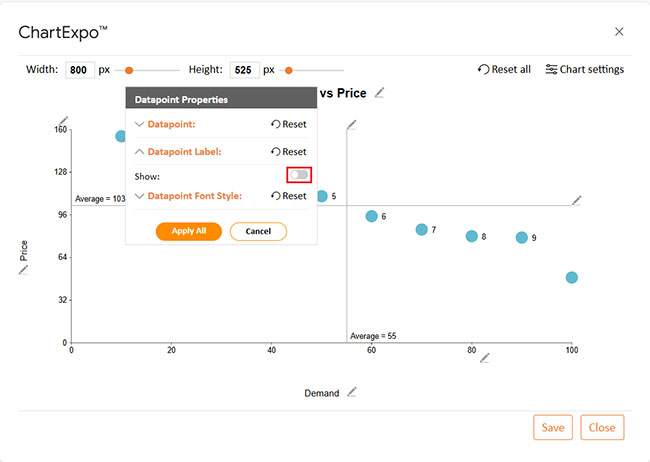This screenshot has height=462, width=650.
Task: Edit the vertical average line via its pencil
Action: pos(352,124)
